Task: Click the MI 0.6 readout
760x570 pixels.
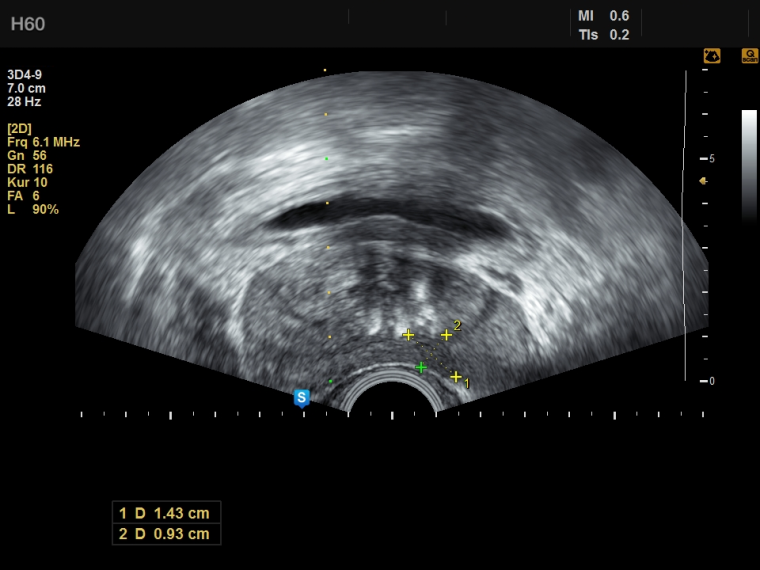Action: [x=603, y=16]
